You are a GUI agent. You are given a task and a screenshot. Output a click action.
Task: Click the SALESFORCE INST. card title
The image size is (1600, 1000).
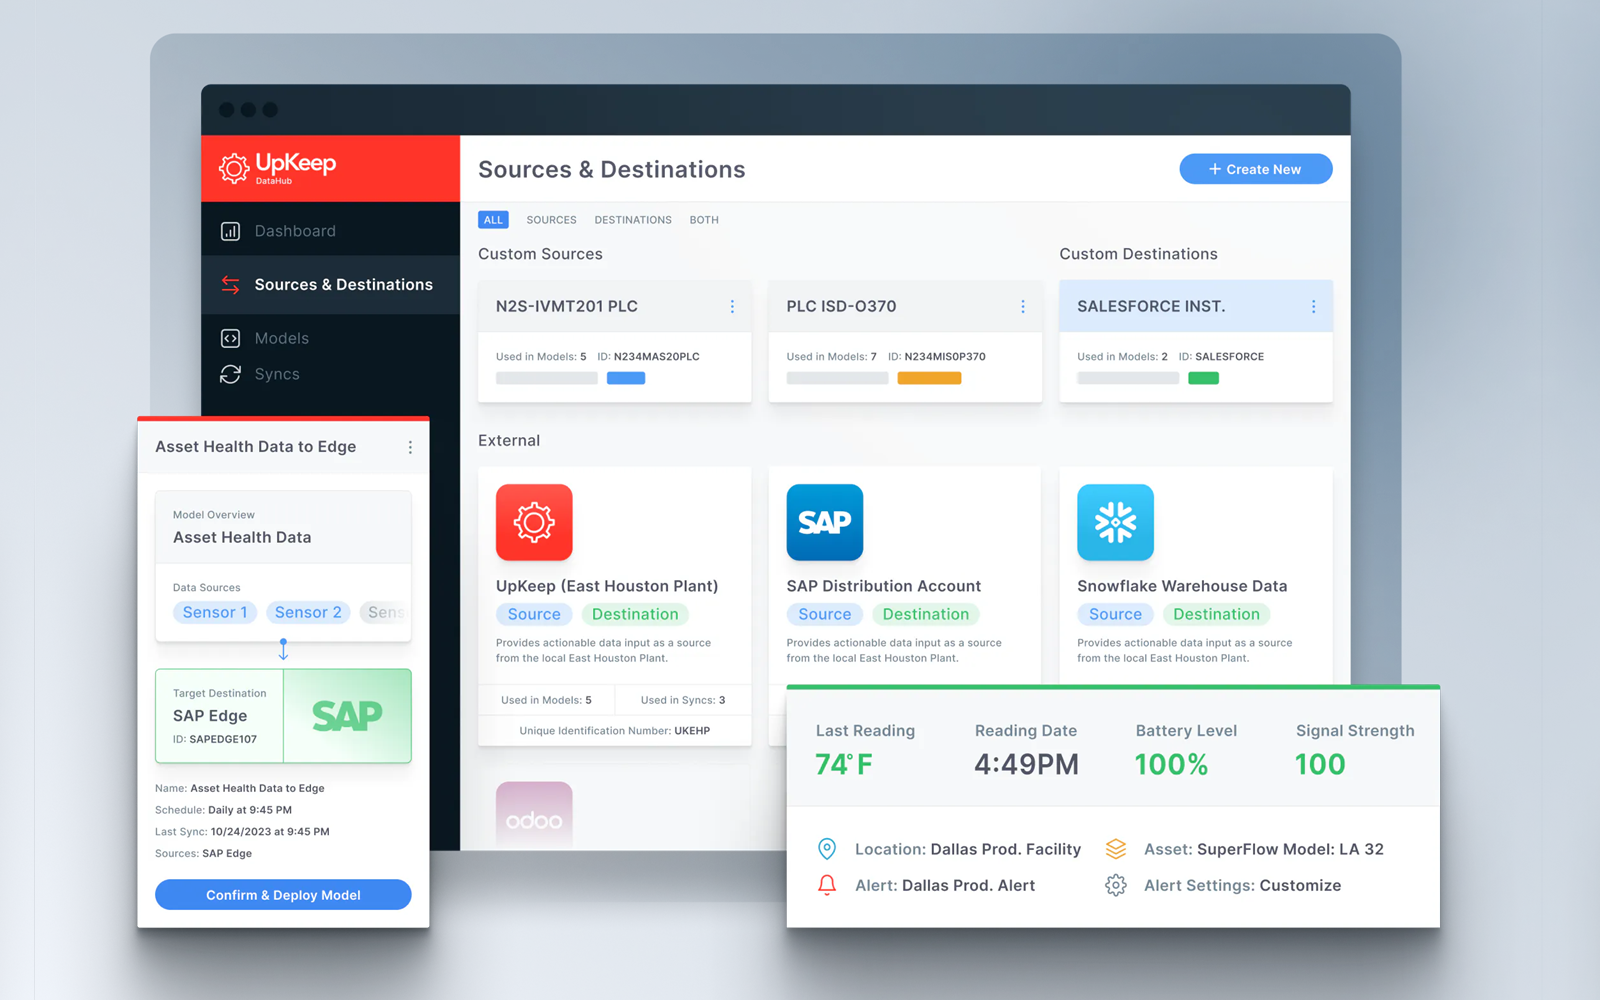tap(1151, 307)
